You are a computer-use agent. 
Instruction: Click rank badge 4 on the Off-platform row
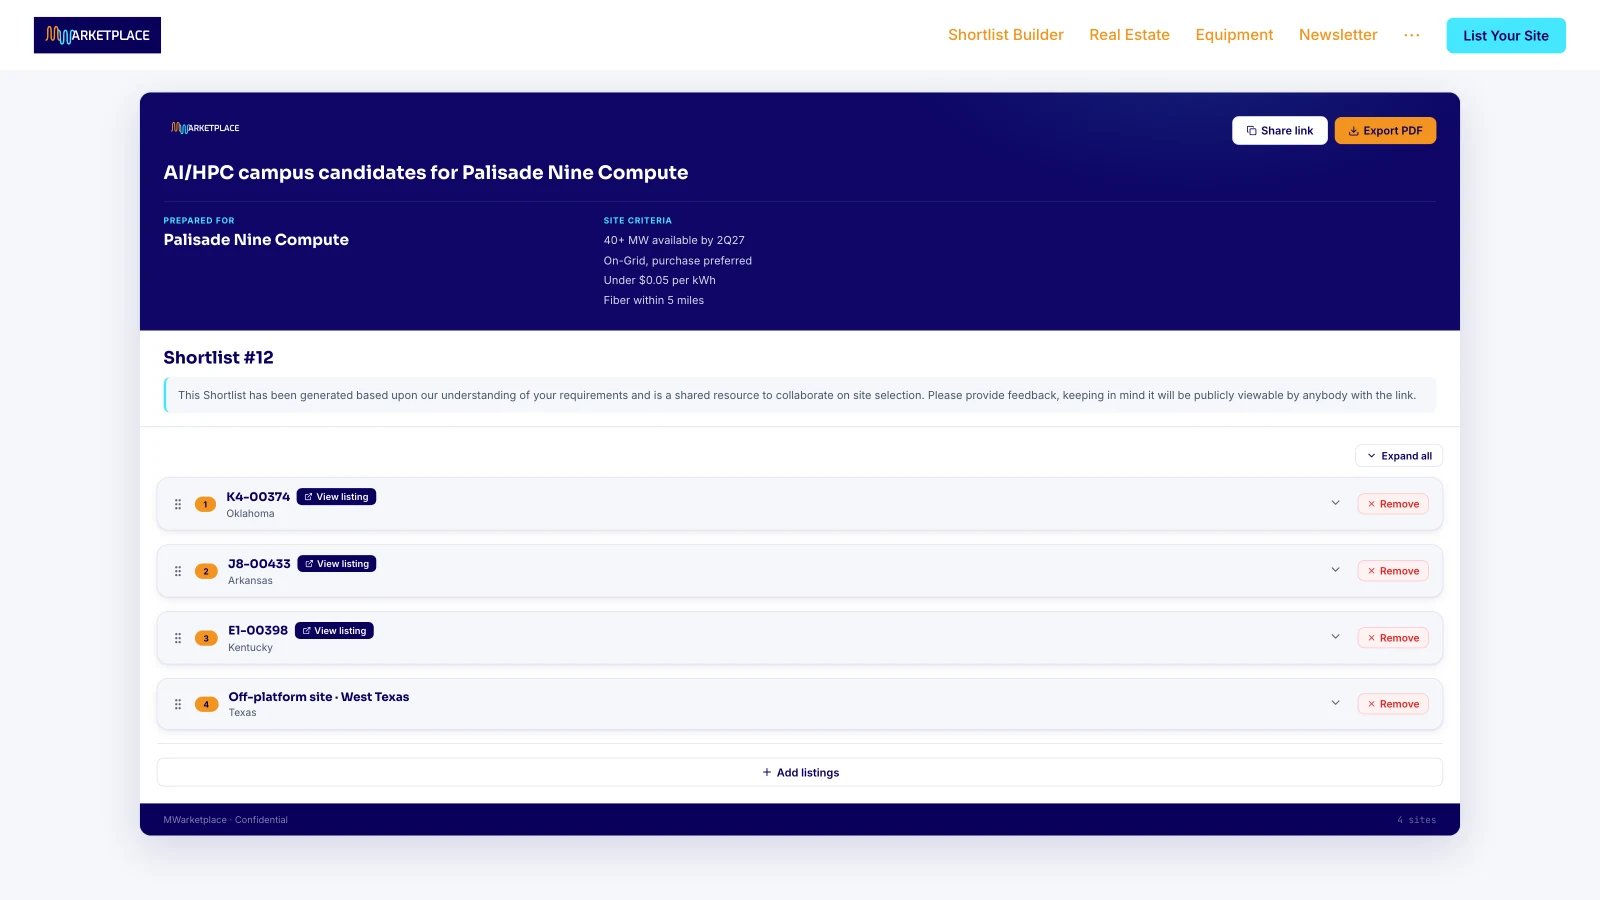point(206,704)
